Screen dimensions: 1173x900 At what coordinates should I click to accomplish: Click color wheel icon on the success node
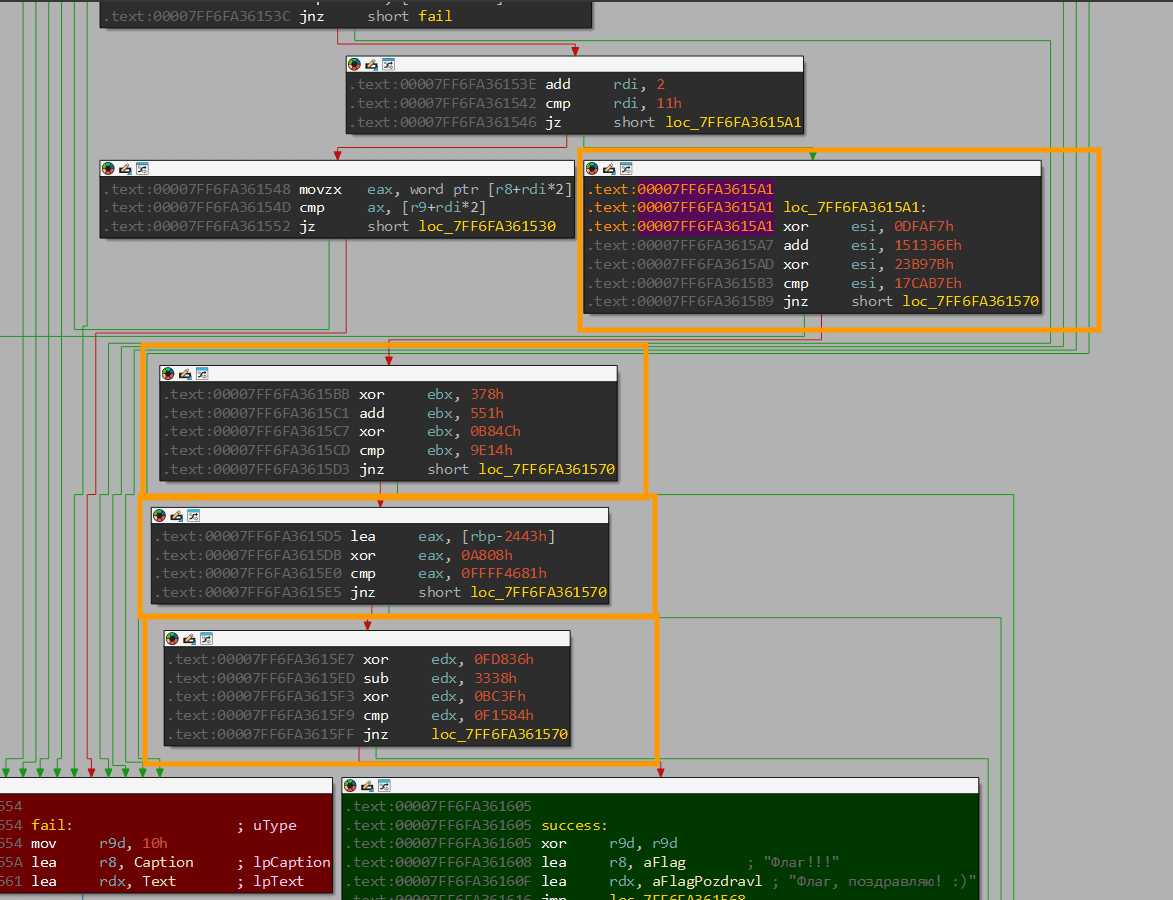pyautogui.click(x=351, y=786)
